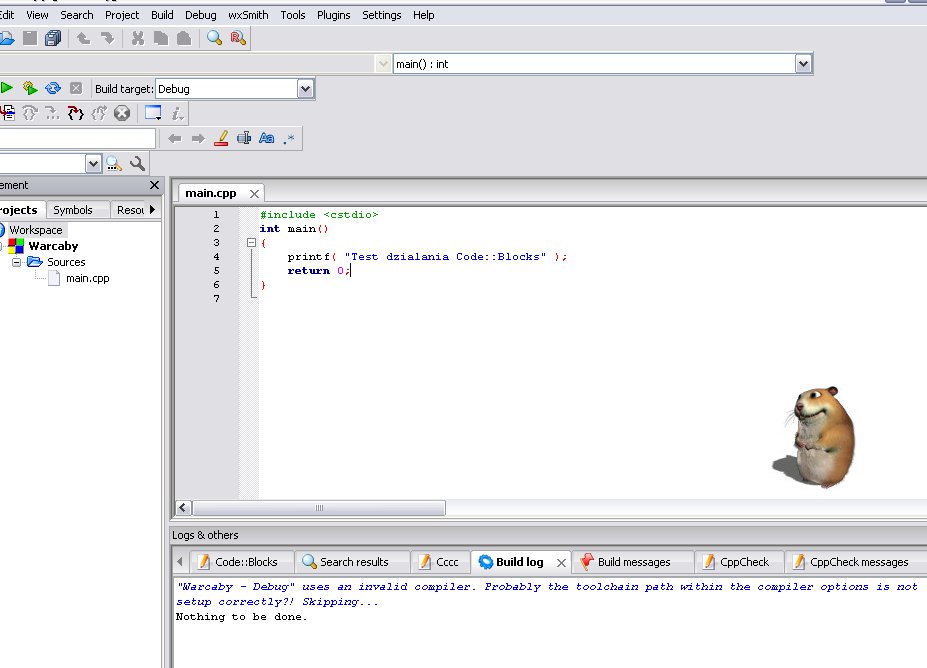The image size is (927, 668).
Task: Open search options with the wrench icon
Action: (137, 164)
